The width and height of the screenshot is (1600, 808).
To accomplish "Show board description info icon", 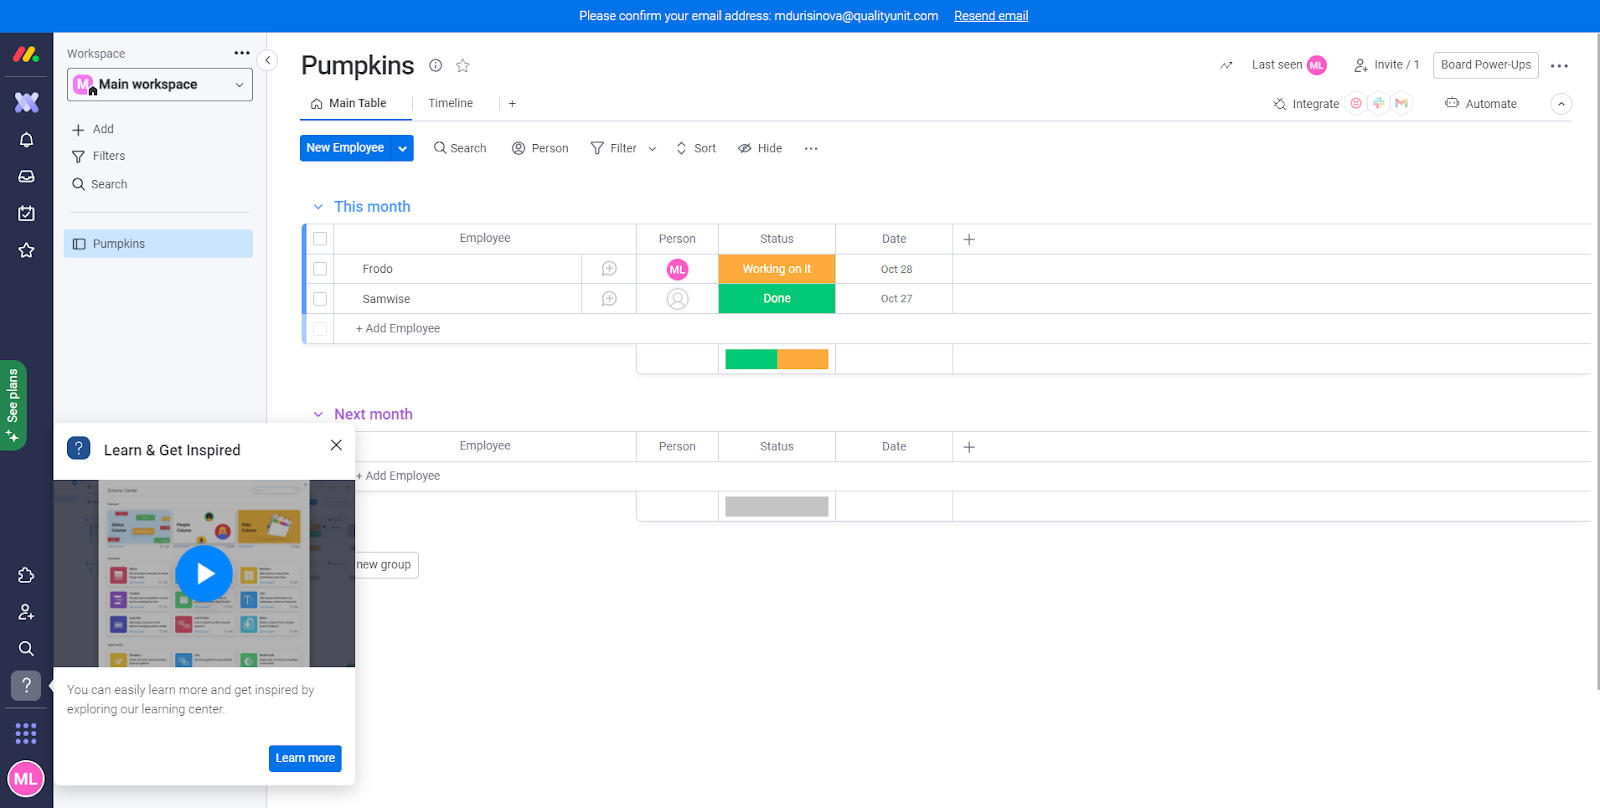I will 436,66.
